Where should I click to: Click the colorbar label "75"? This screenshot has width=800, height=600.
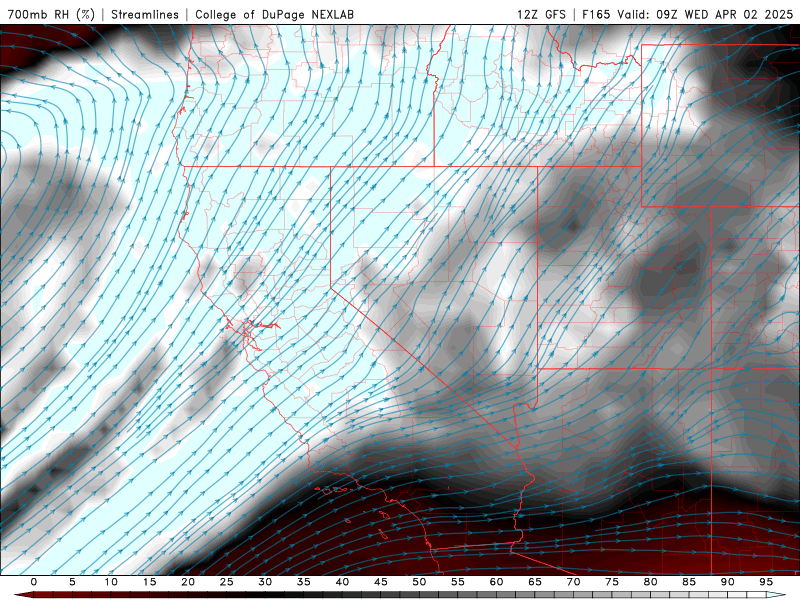click(612, 582)
